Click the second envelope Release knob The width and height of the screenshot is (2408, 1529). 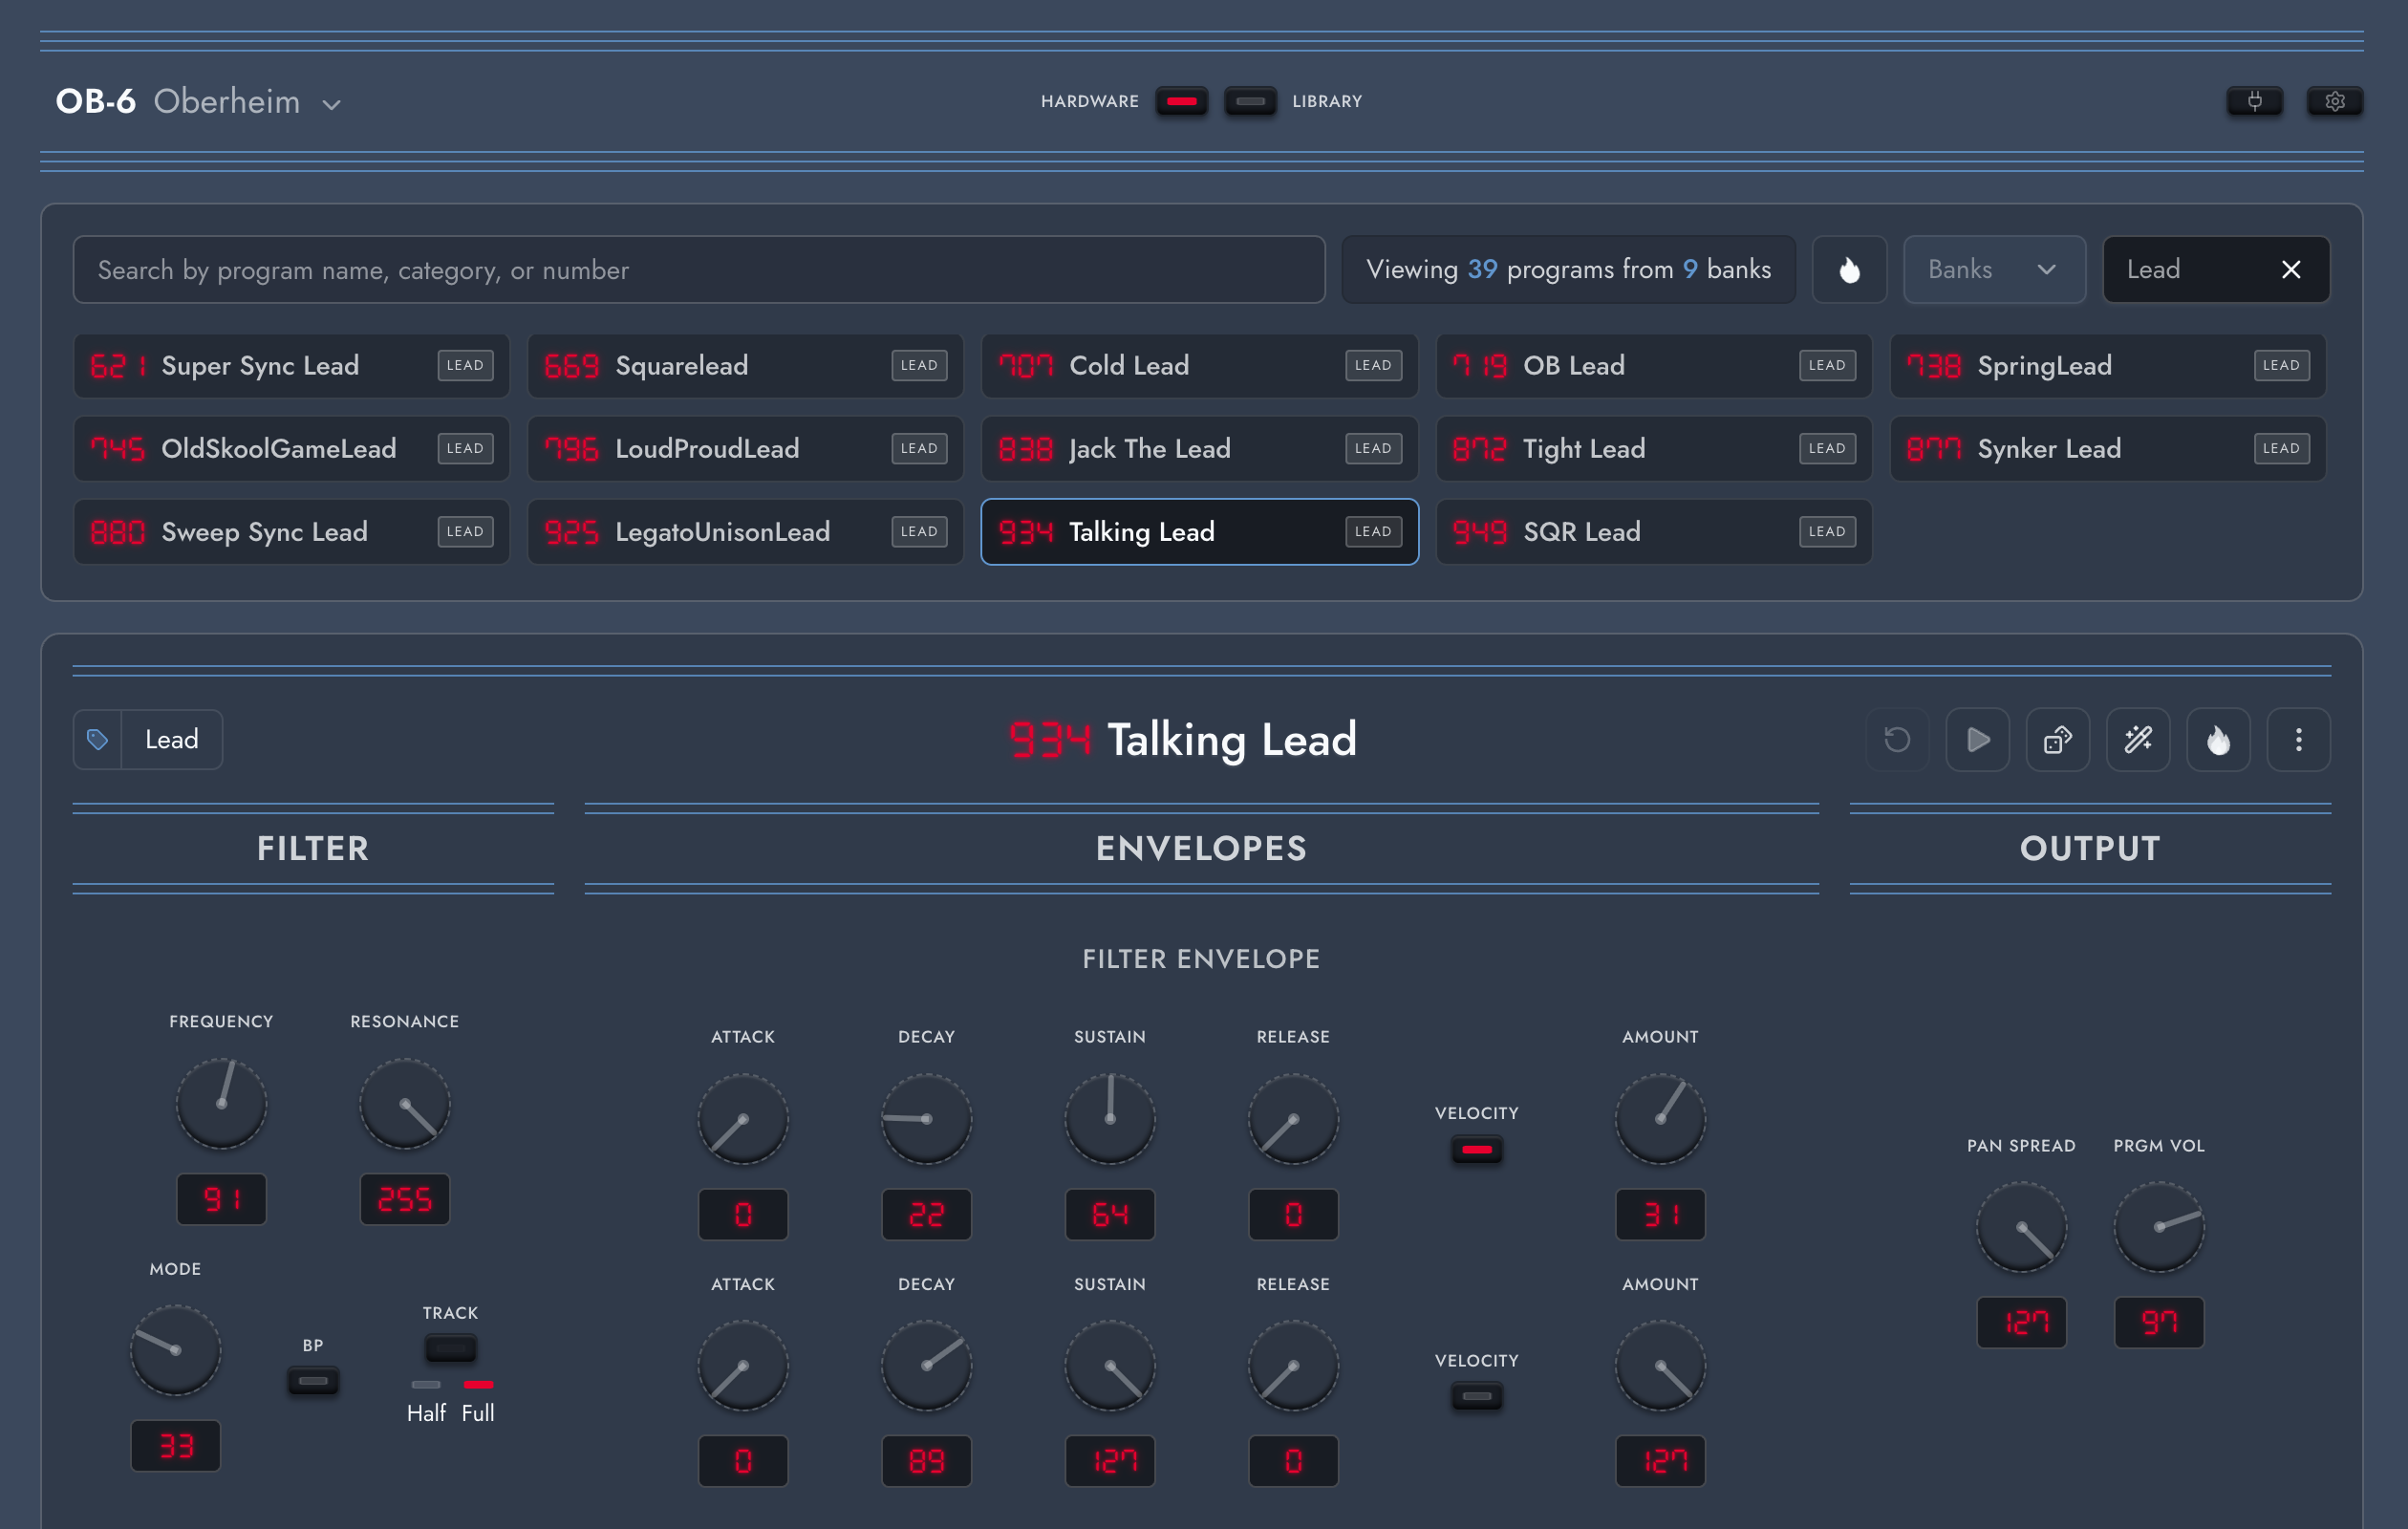(1293, 1365)
